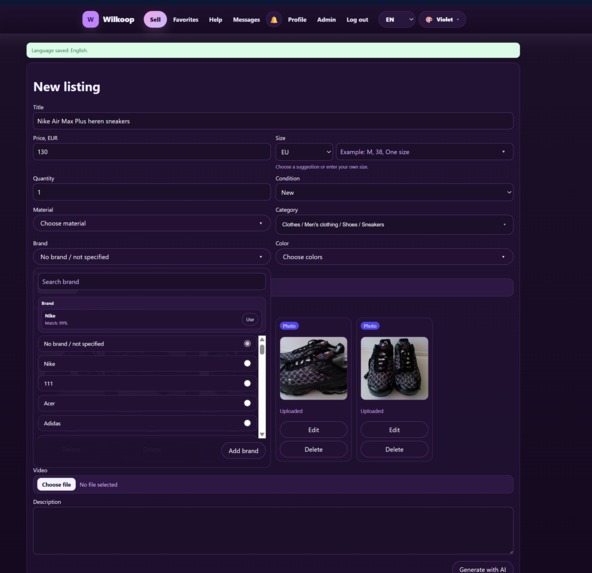Click the brand list scrollbar thumb
The height and width of the screenshot is (573, 592).
[x=262, y=350]
